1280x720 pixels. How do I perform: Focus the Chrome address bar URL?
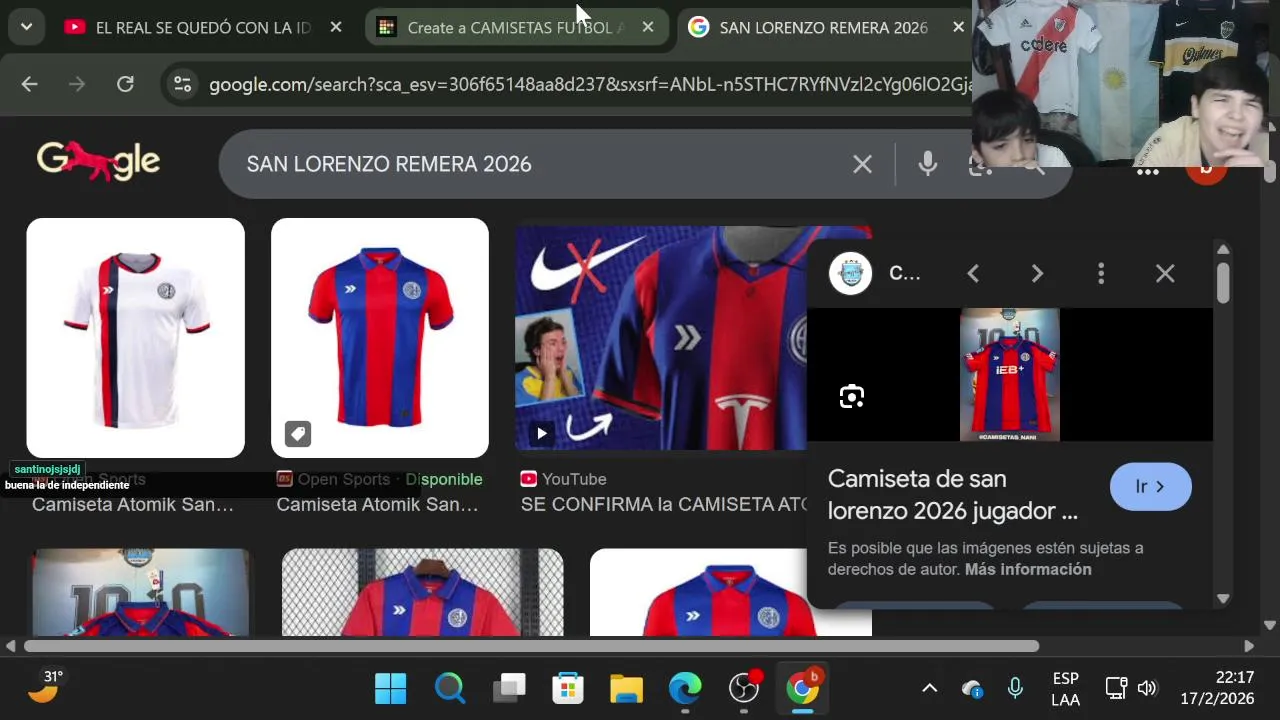pyautogui.click(x=590, y=85)
